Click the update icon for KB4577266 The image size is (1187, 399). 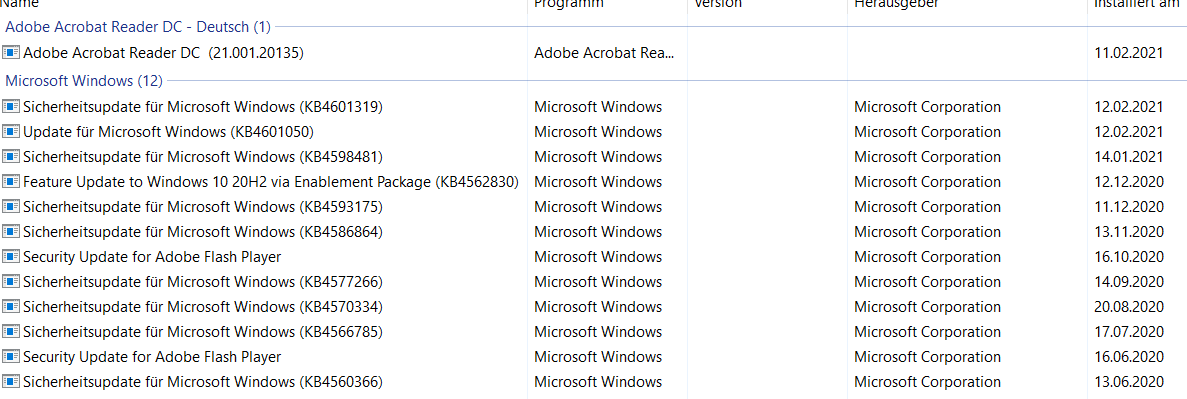[11, 282]
